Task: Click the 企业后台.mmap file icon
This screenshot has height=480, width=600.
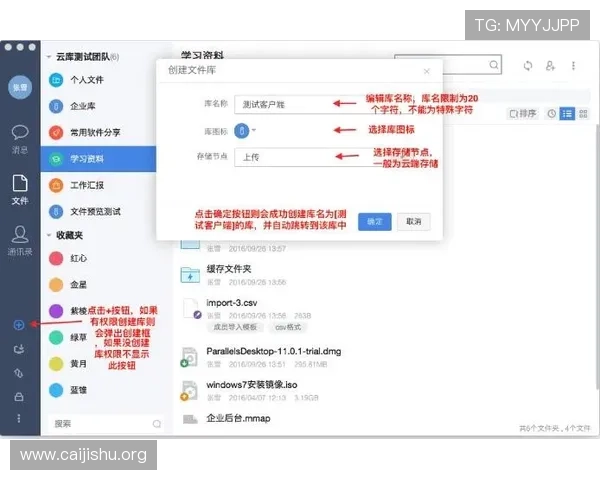Action: [190, 420]
